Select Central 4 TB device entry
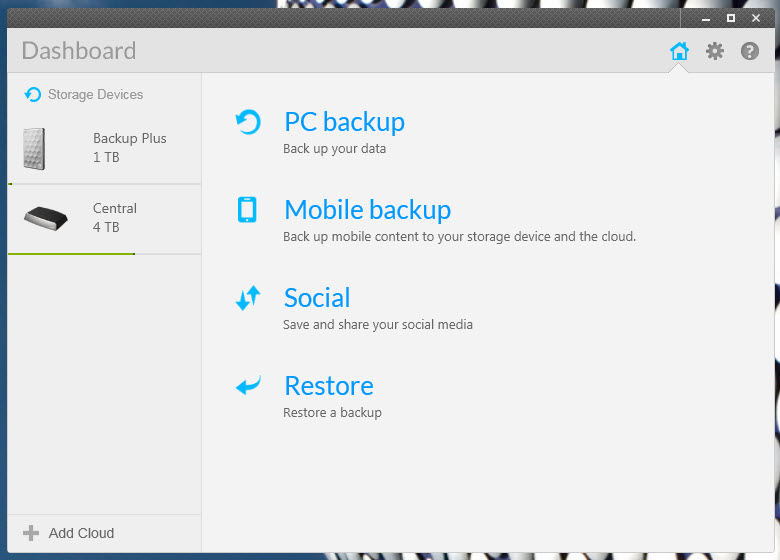The image size is (780, 560). click(104, 219)
